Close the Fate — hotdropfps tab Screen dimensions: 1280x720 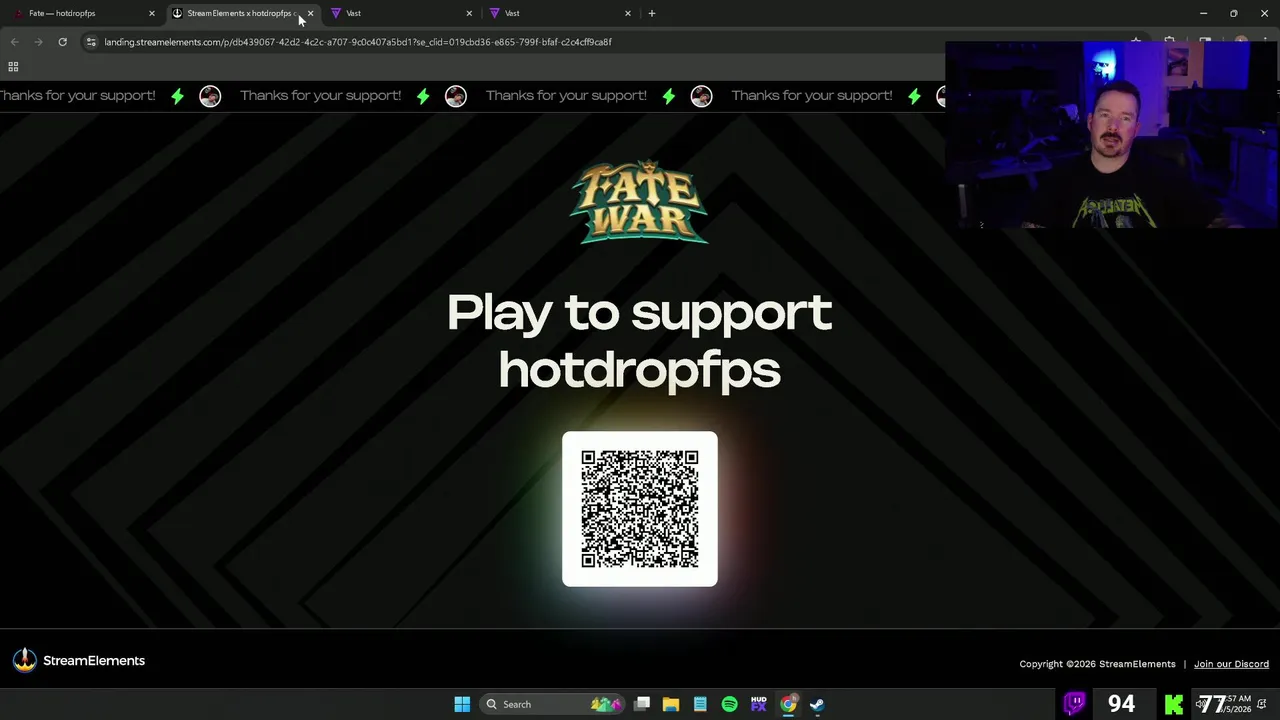pyautogui.click(x=152, y=13)
